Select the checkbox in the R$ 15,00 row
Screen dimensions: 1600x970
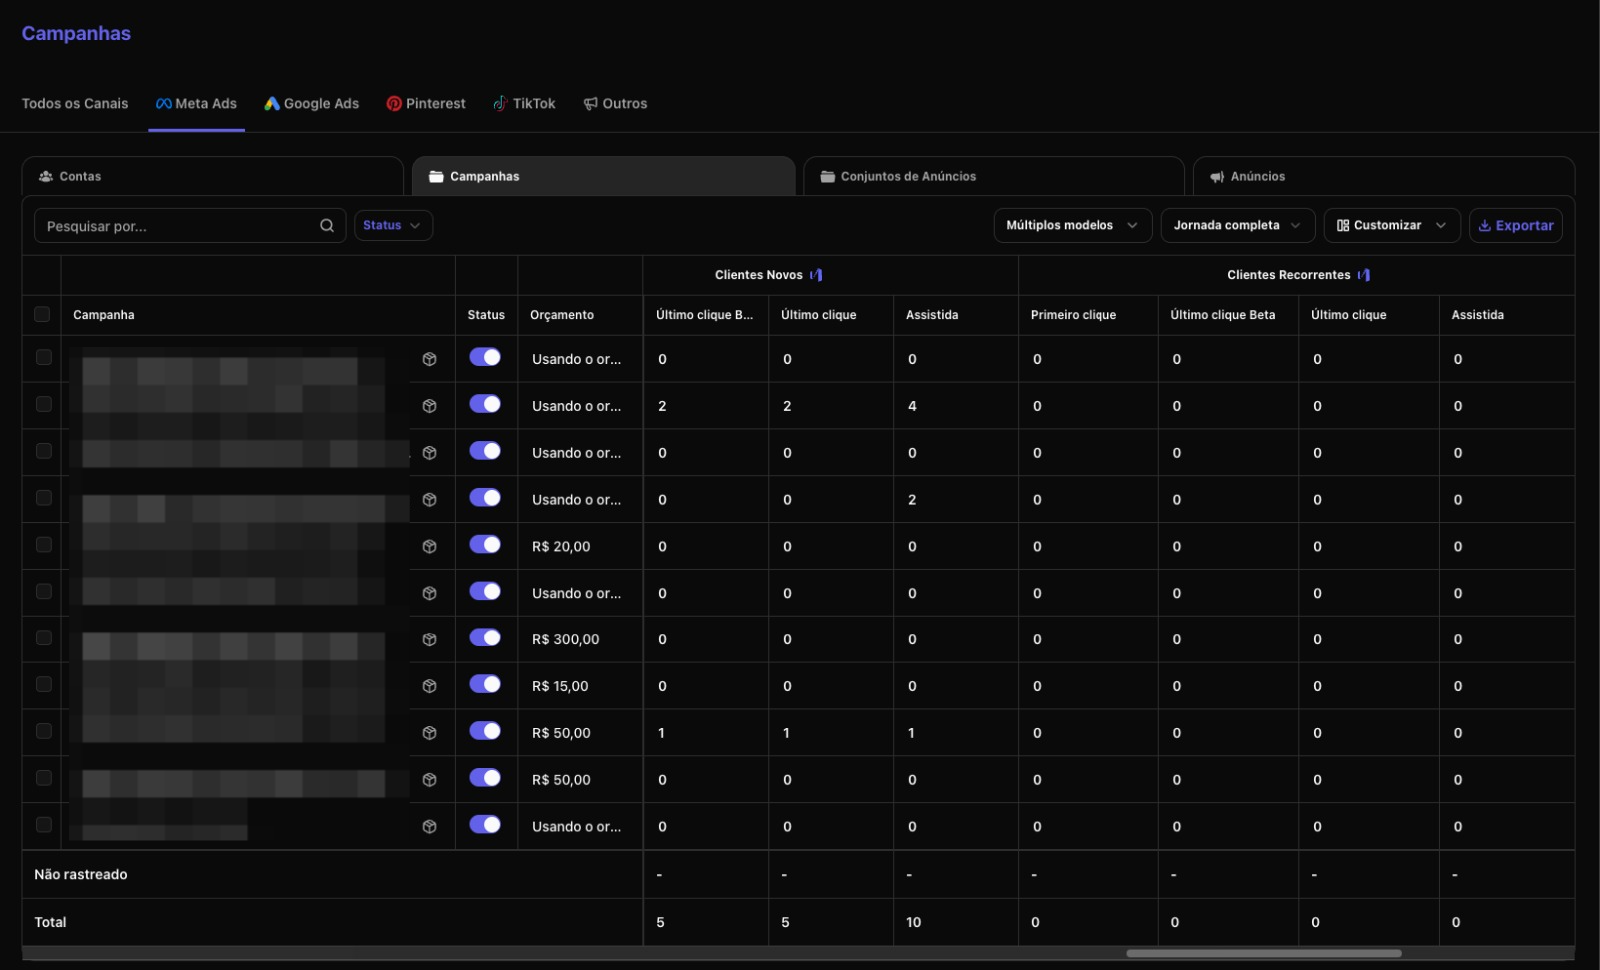pyautogui.click(x=44, y=684)
